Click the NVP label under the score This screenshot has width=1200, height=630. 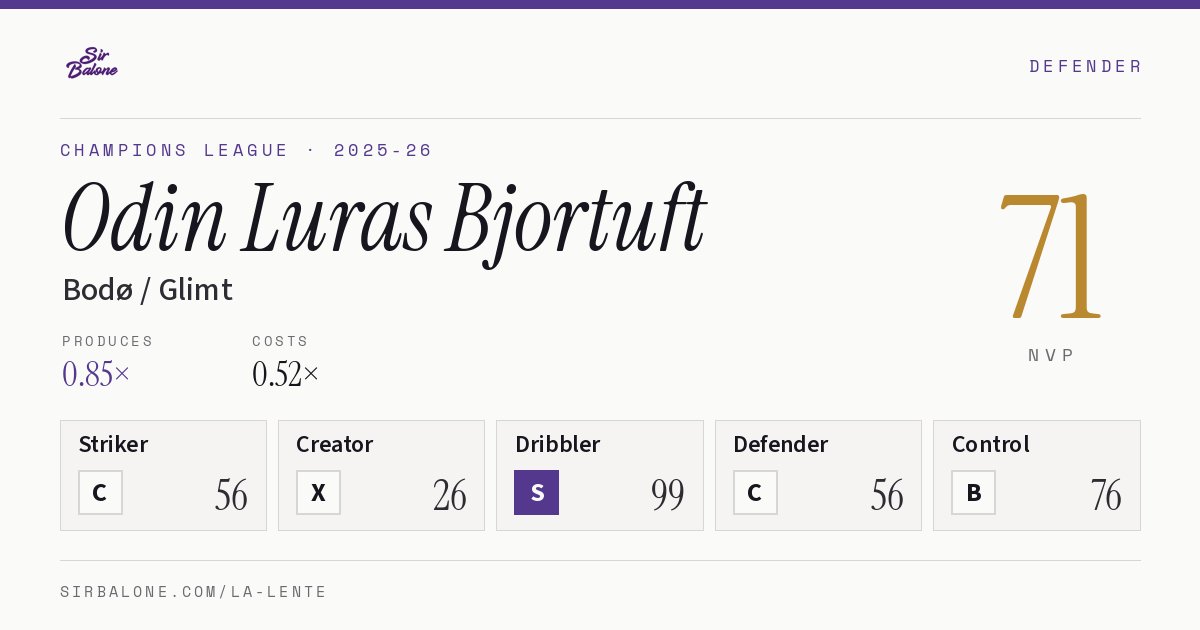[1051, 355]
